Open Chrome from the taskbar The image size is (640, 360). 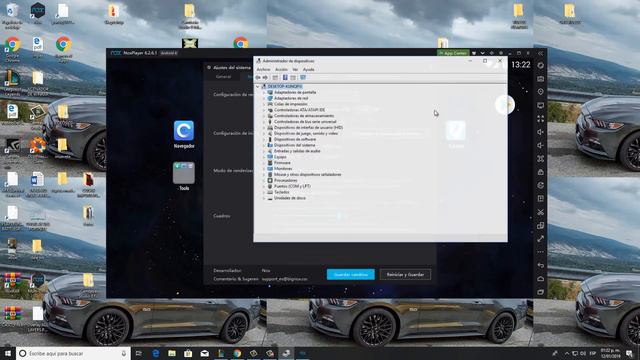point(237,353)
